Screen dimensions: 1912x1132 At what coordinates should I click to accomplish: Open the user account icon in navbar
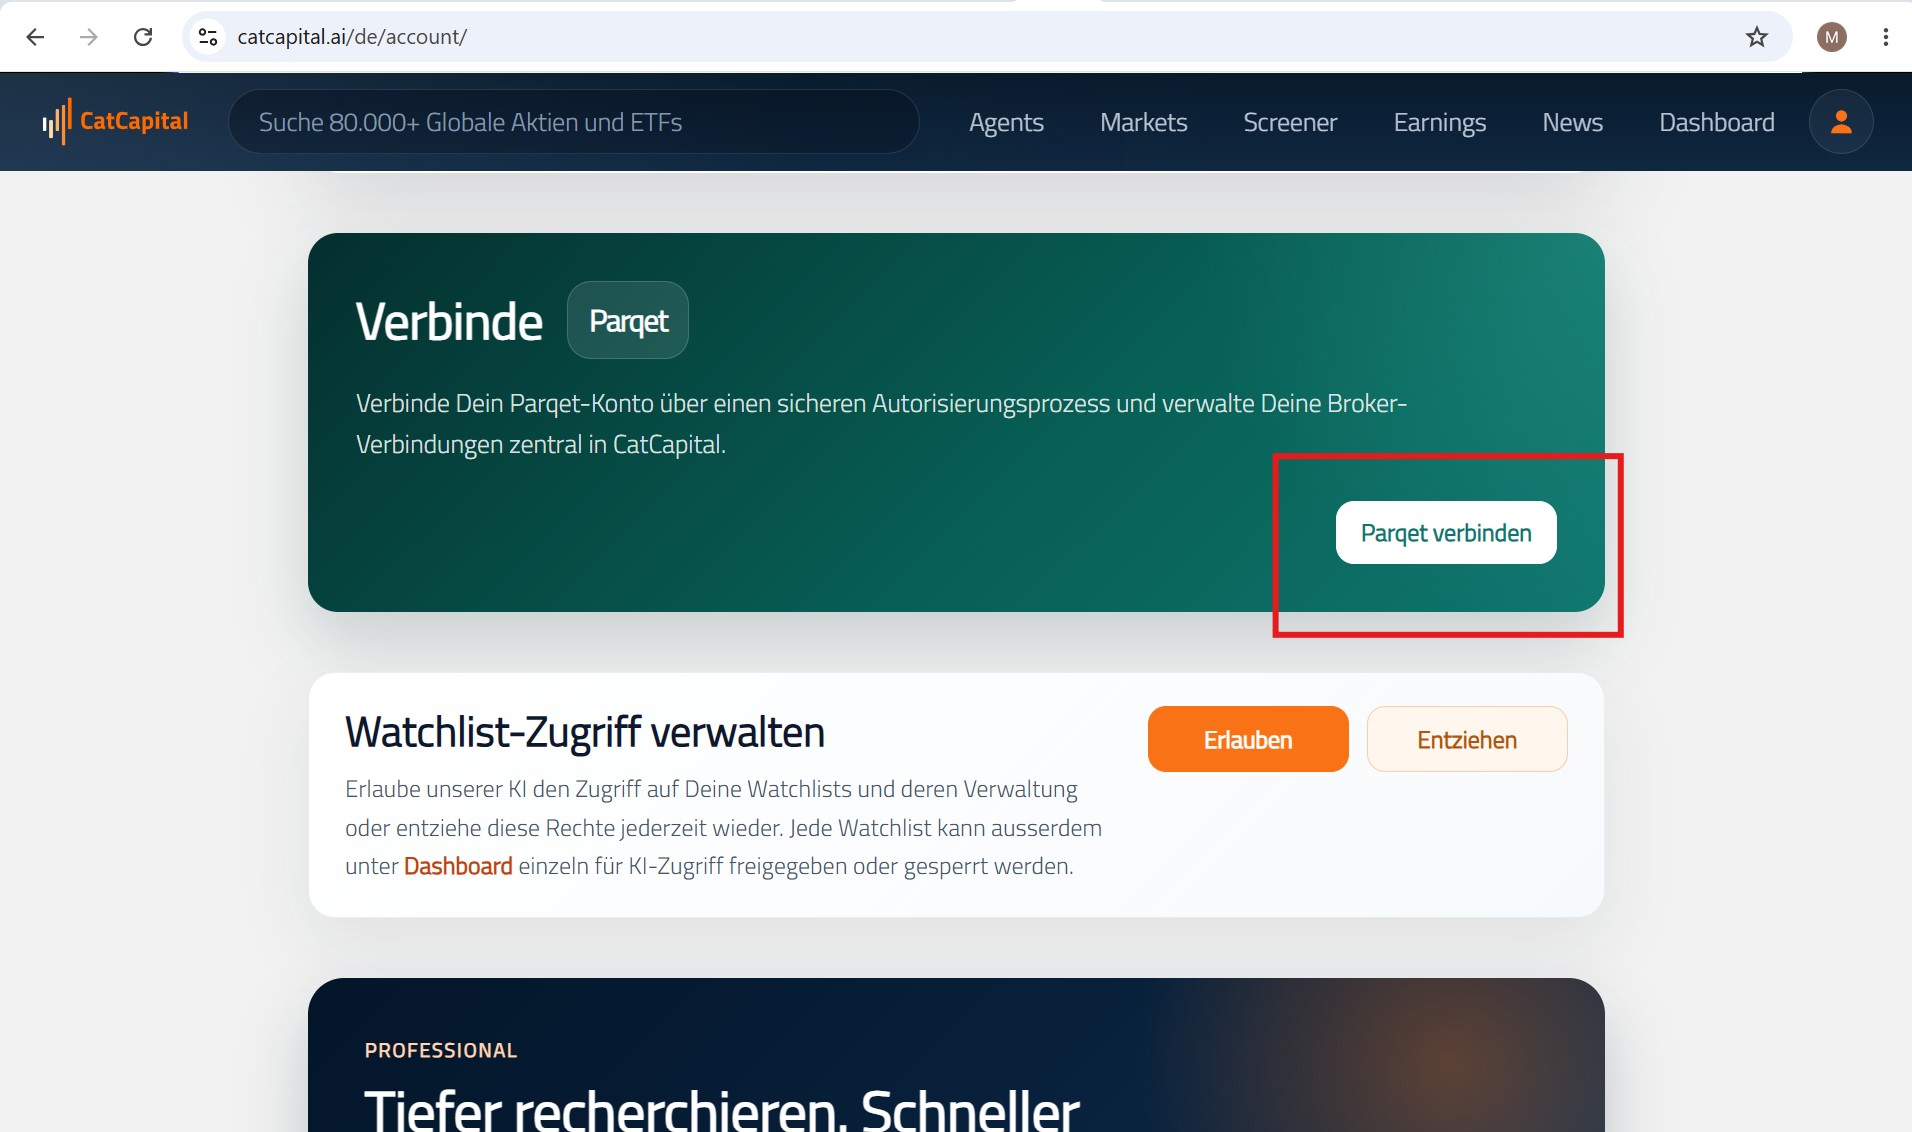[1841, 122]
